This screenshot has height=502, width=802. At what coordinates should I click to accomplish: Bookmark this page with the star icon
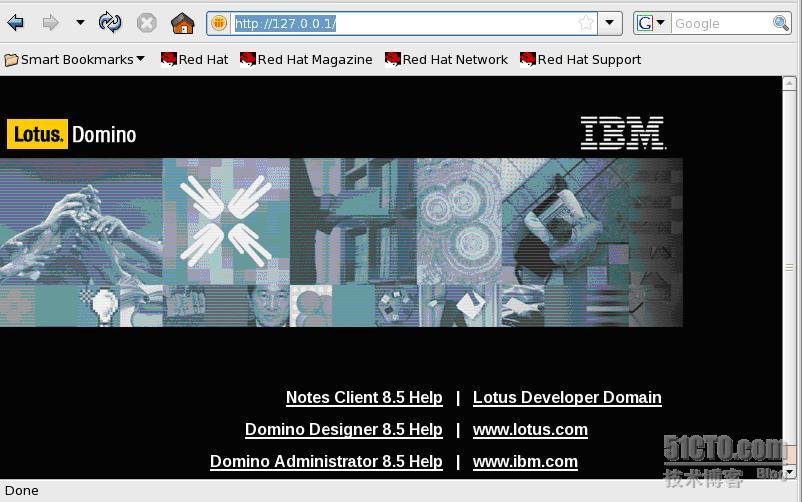click(586, 23)
